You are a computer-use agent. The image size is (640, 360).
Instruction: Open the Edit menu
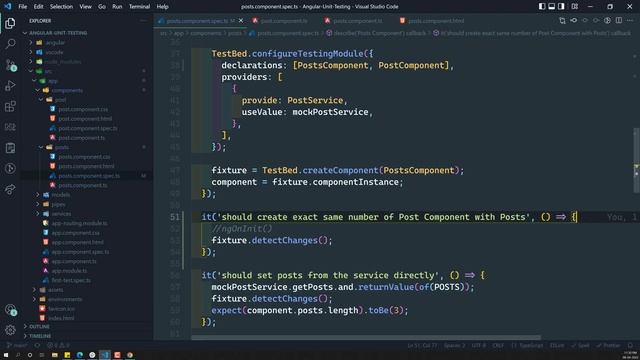click(38, 7)
